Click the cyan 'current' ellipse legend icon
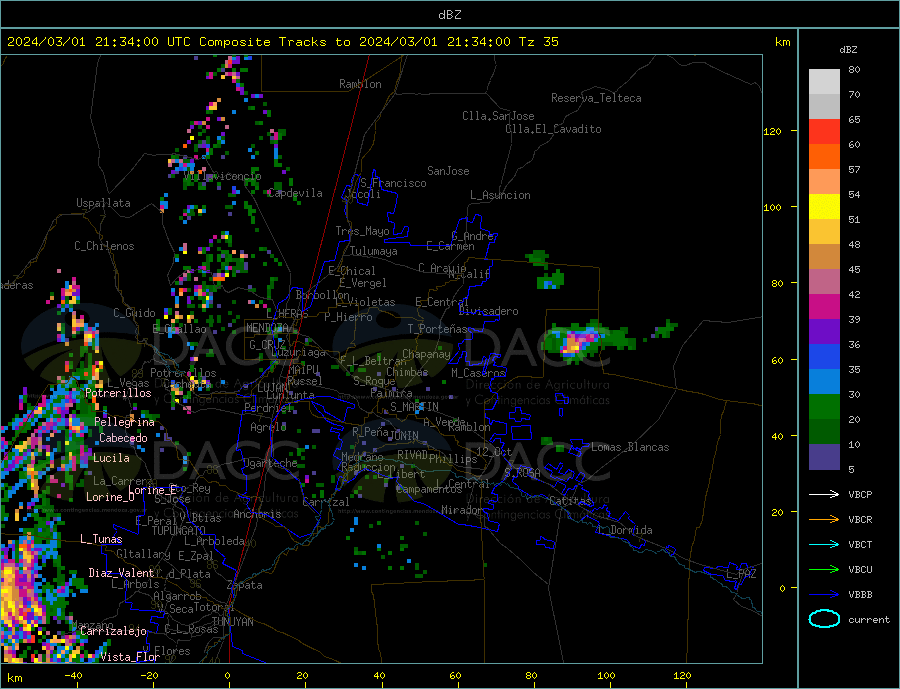Viewport: 900px width, 689px height. tap(824, 619)
